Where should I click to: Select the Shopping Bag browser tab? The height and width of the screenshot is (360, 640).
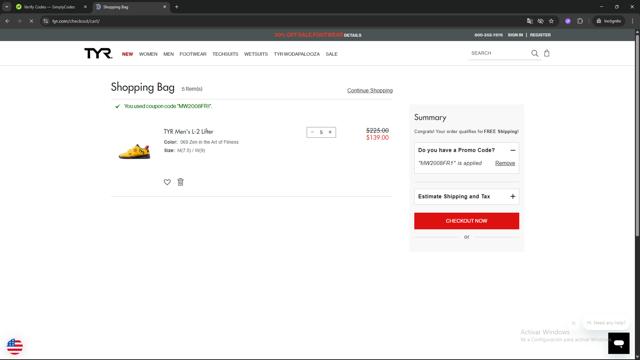point(131,7)
